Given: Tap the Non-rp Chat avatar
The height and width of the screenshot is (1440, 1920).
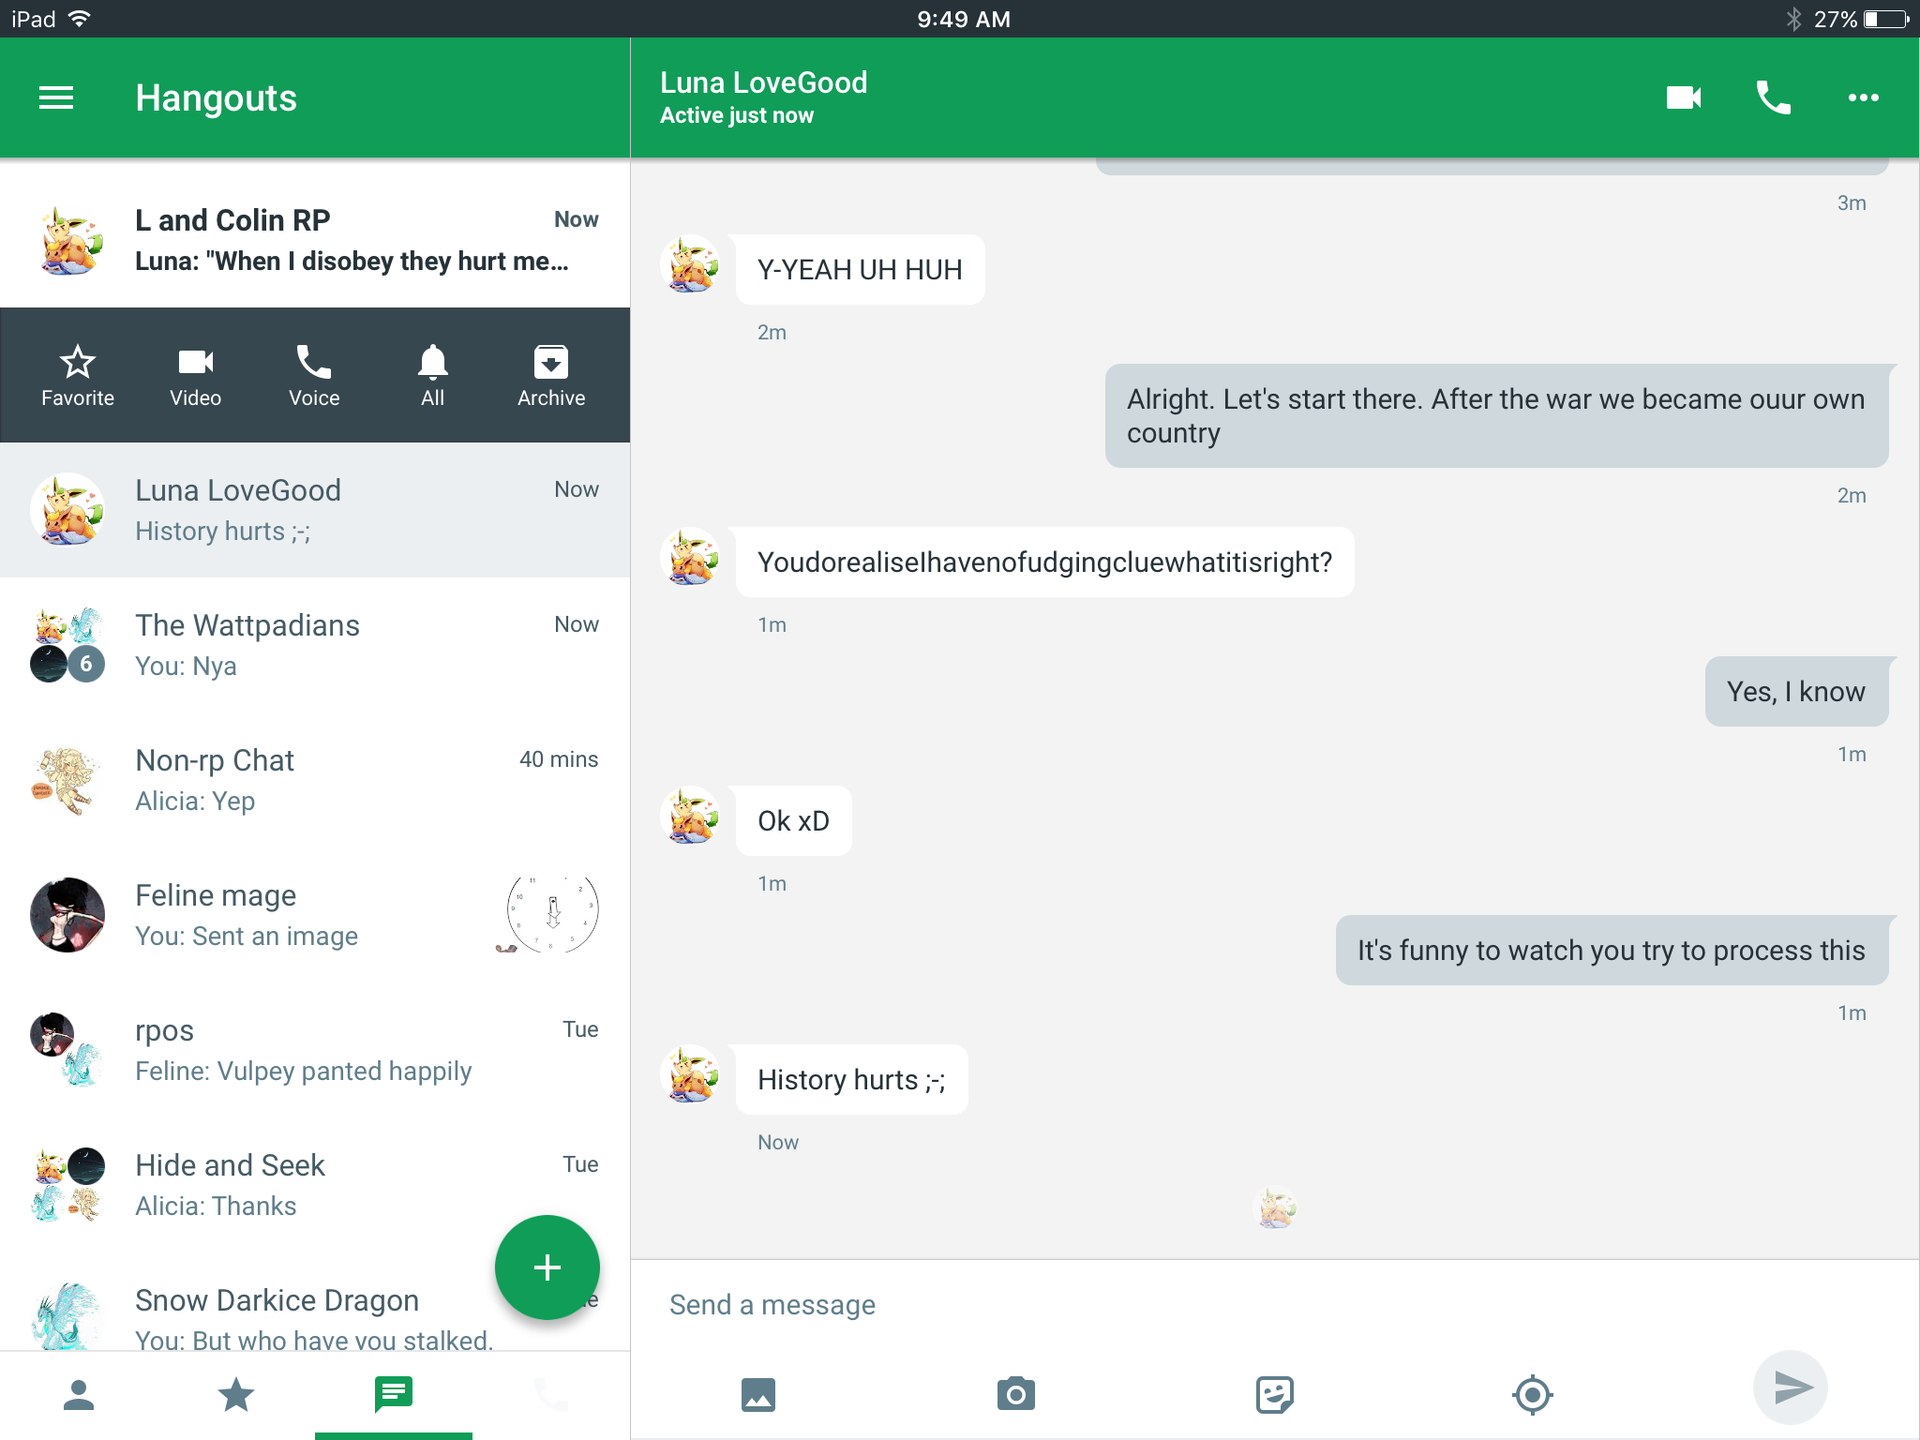Looking at the screenshot, I should 68,781.
